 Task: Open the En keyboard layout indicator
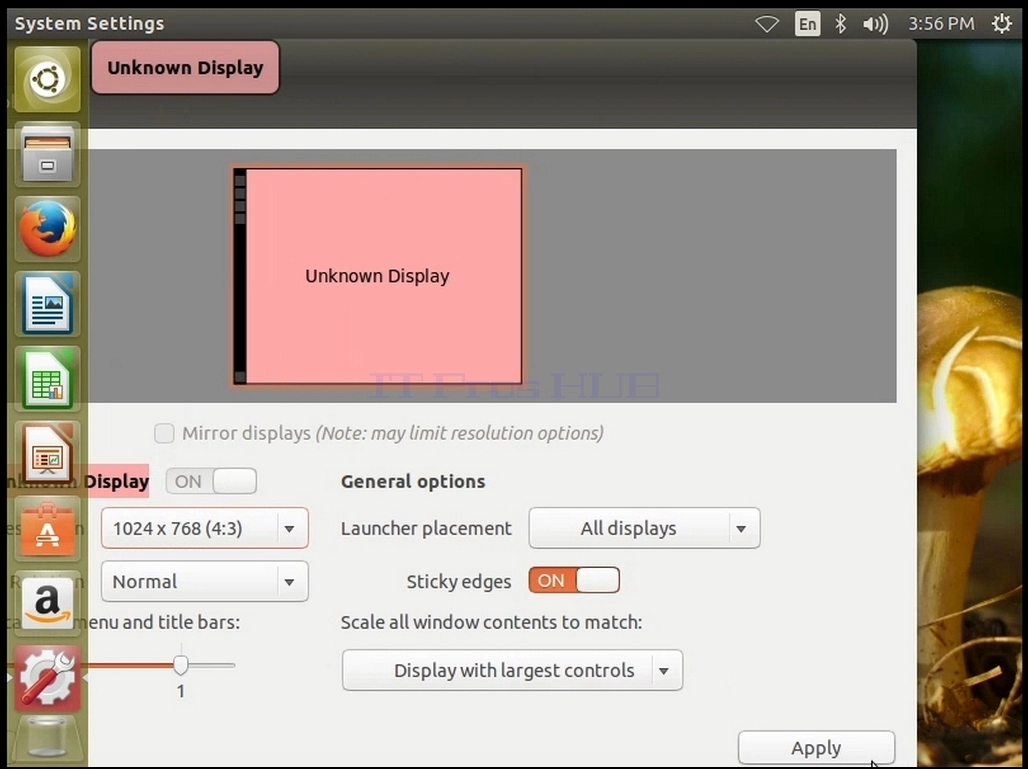807,24
